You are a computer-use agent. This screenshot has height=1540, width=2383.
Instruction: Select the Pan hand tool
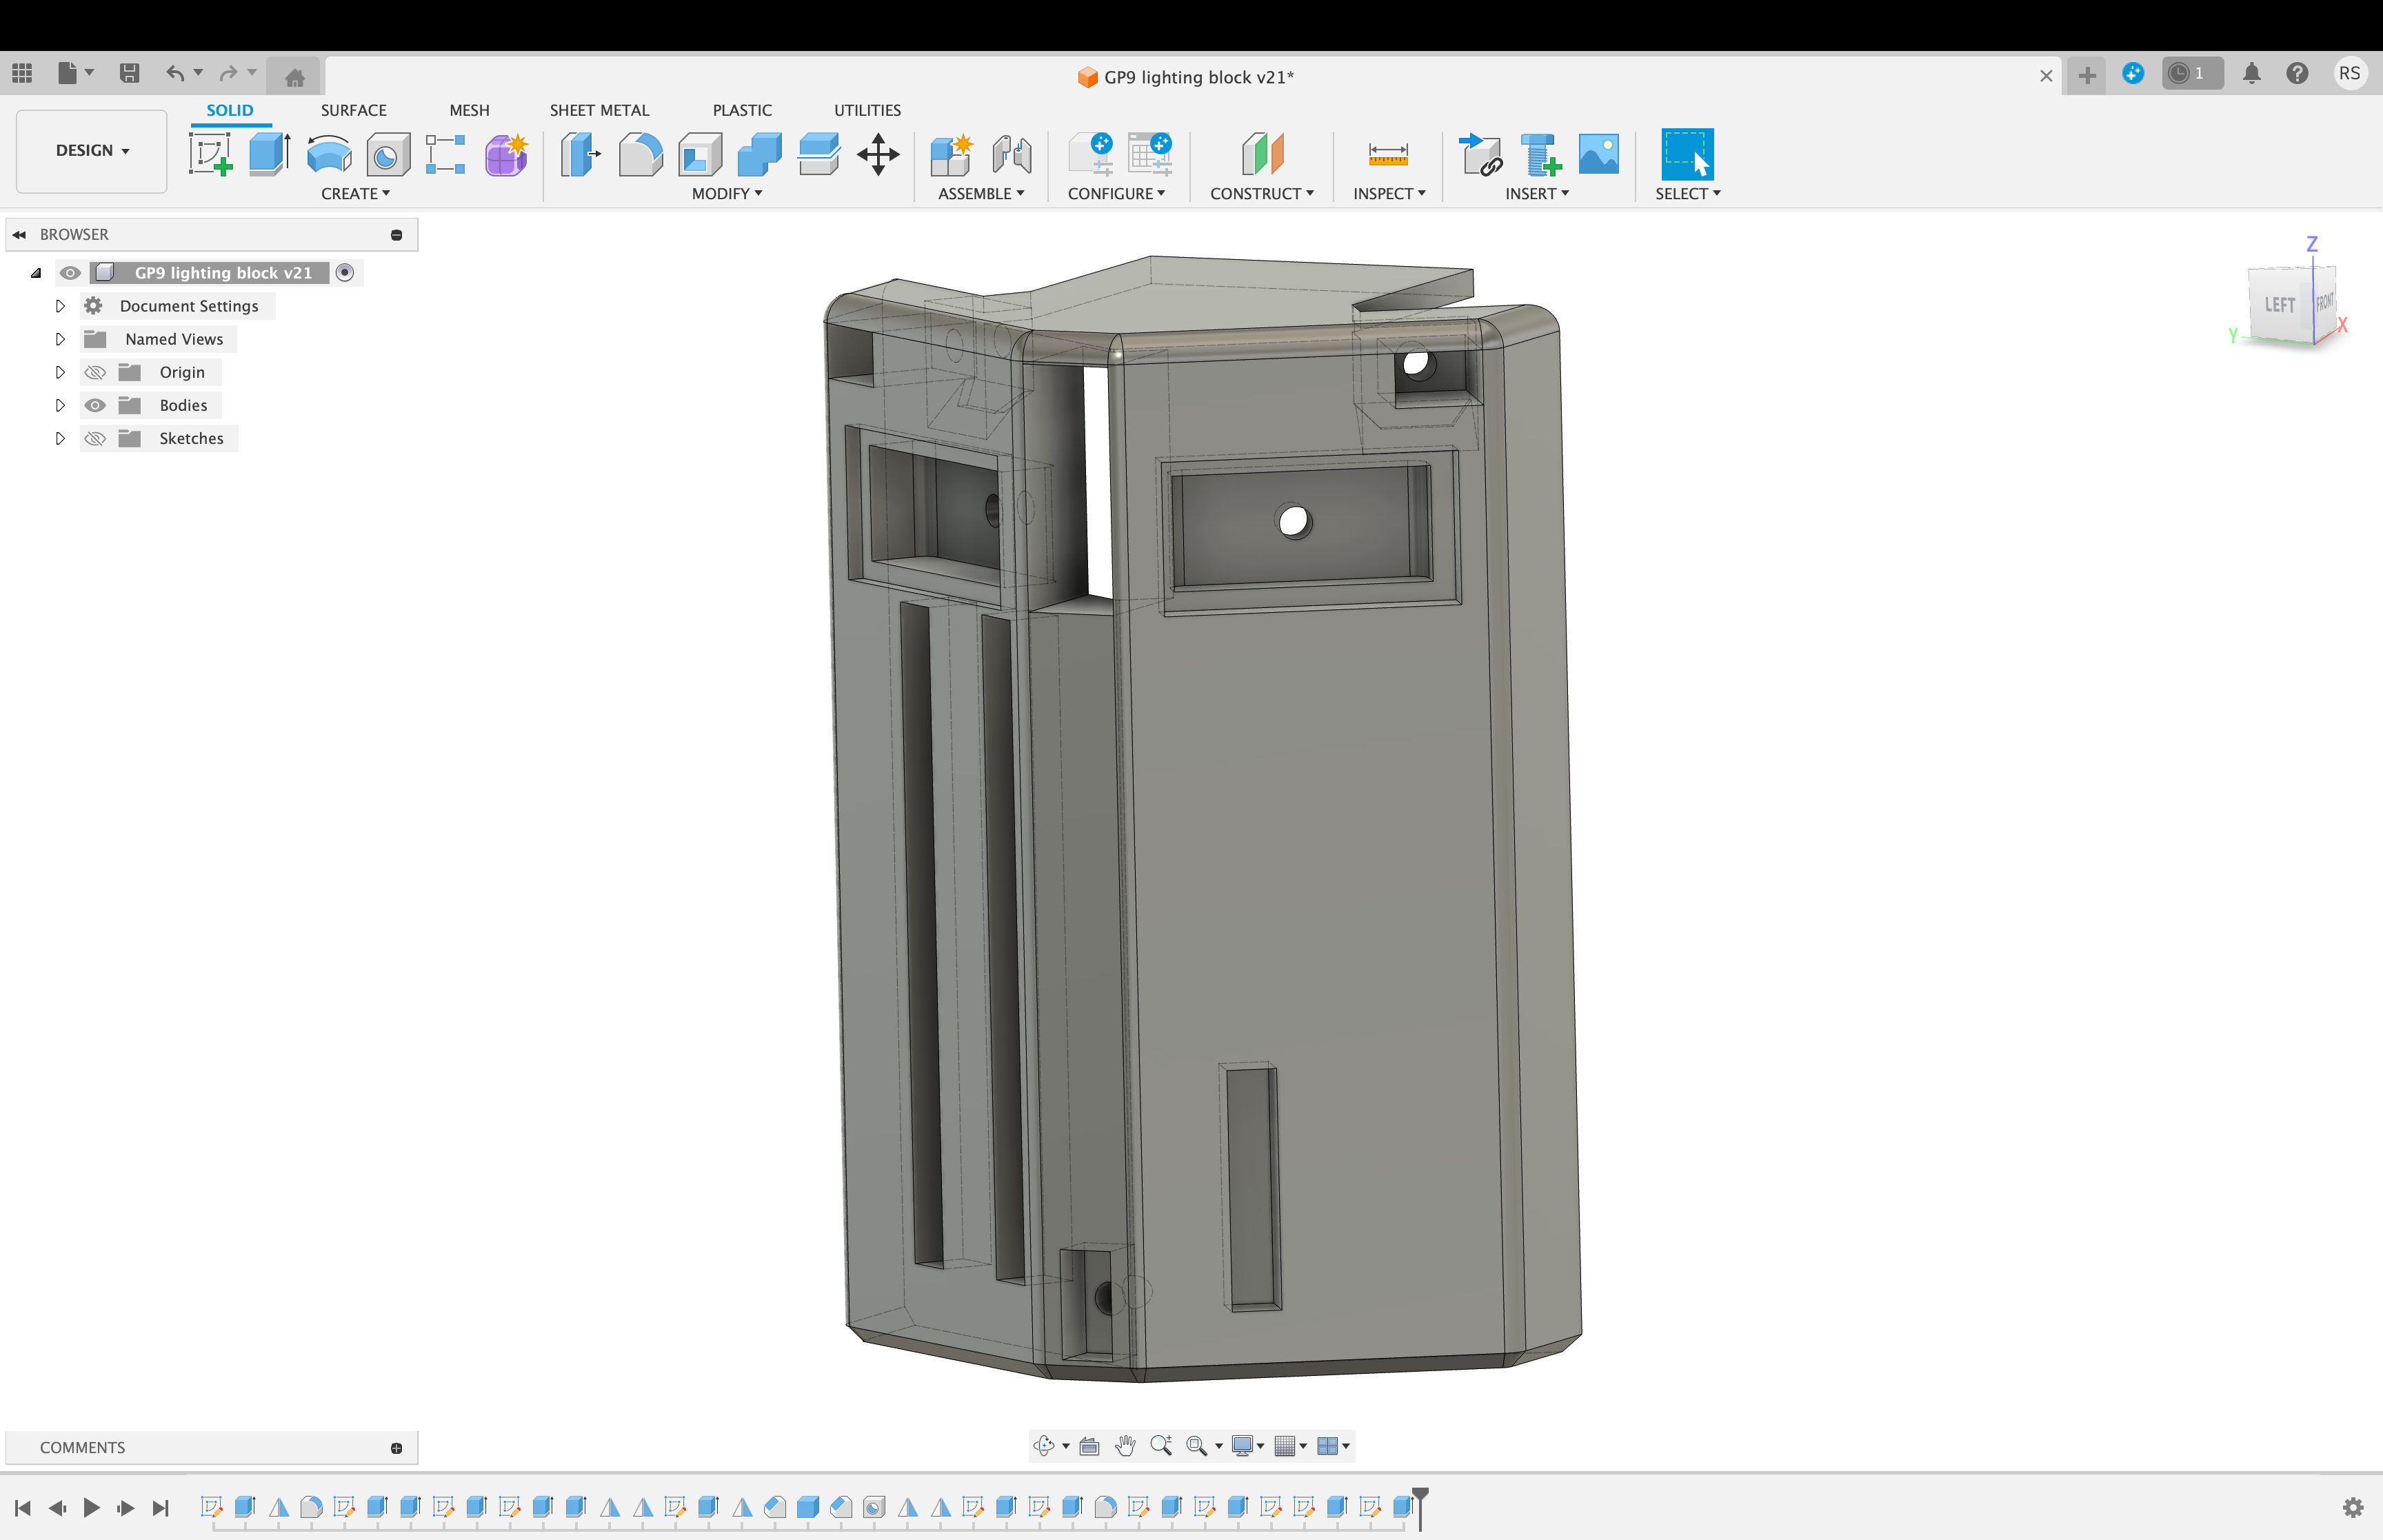pos(1125,1445)
